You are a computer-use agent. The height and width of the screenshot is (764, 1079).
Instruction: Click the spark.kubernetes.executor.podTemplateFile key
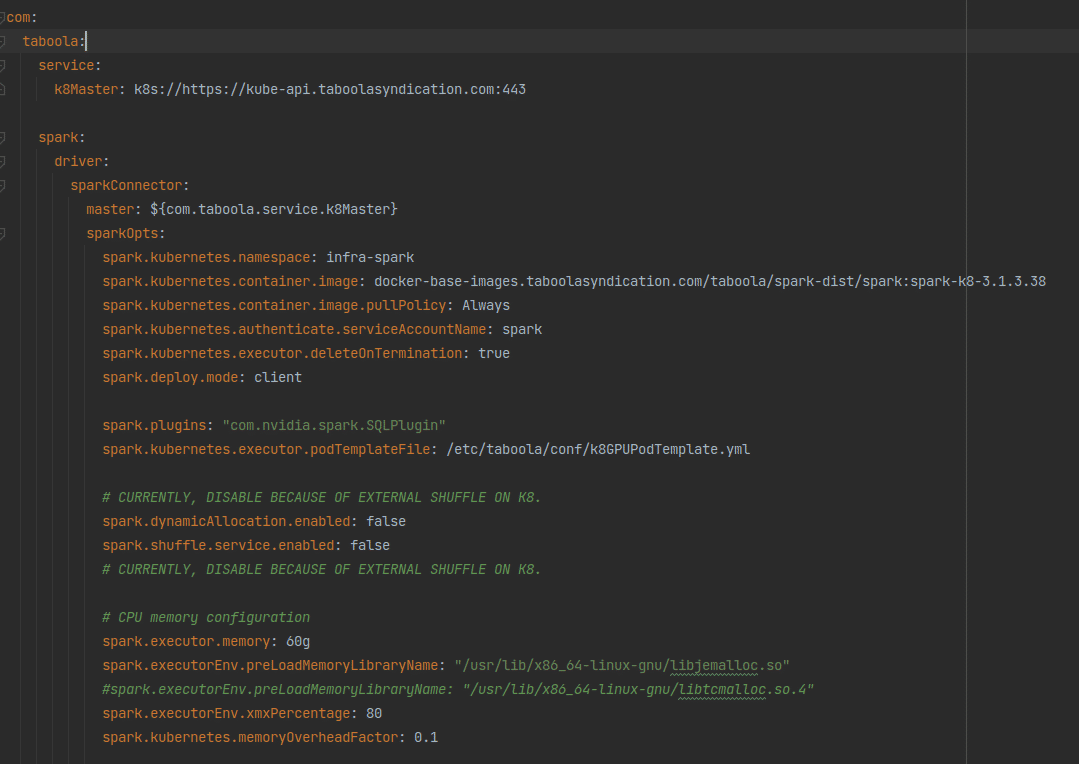266,449
